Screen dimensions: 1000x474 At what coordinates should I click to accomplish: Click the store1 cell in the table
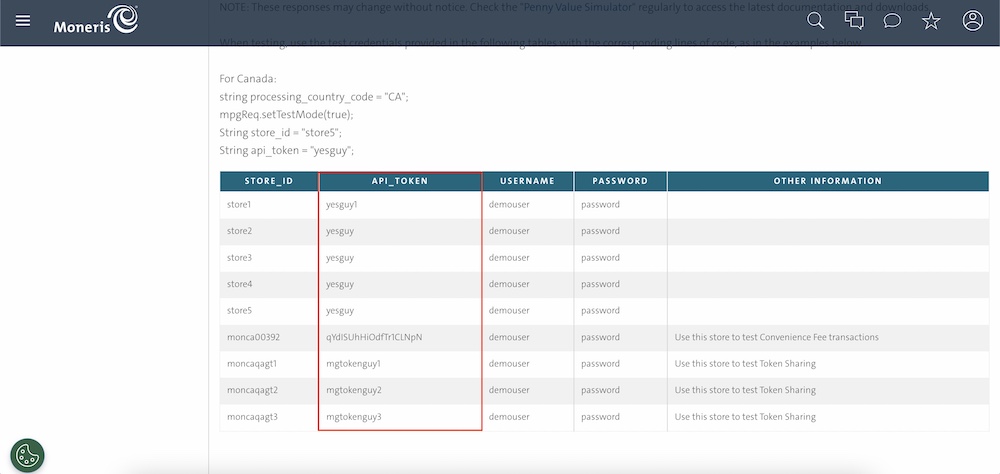click(x=239, y=205)
